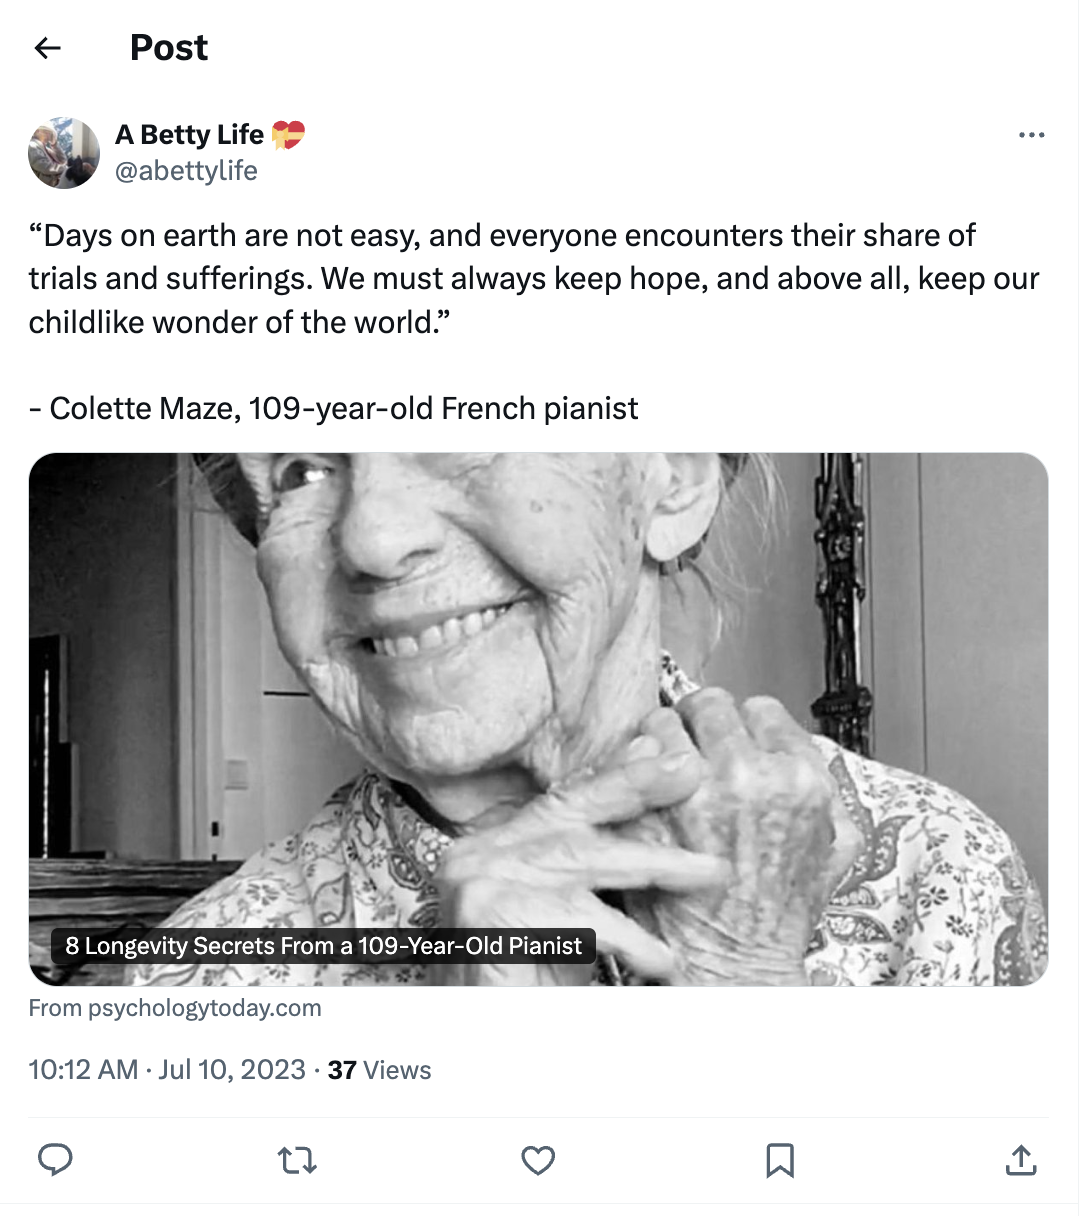Open A Betty Life's profile picture
The image size is (1080, 1216).
pos(64,152)
